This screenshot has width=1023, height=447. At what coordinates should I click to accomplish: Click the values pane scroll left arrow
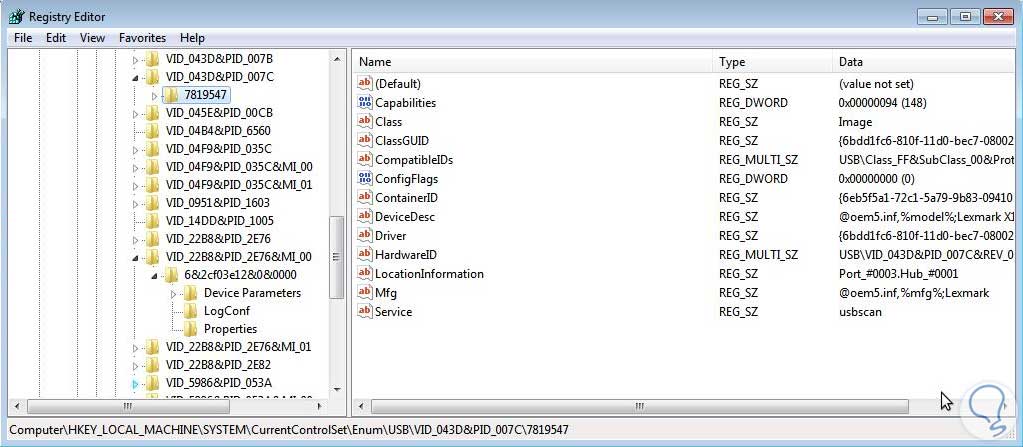coord(361,407)
